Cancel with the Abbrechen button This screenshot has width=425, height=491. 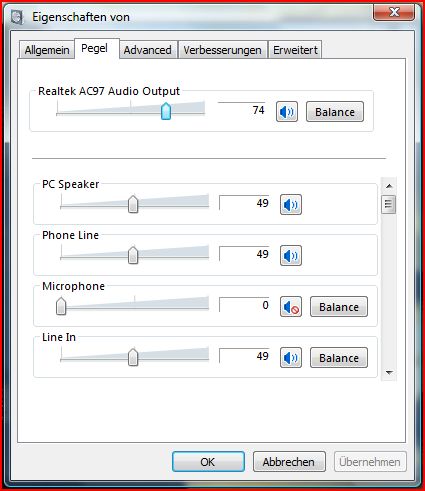coord(289,462)
